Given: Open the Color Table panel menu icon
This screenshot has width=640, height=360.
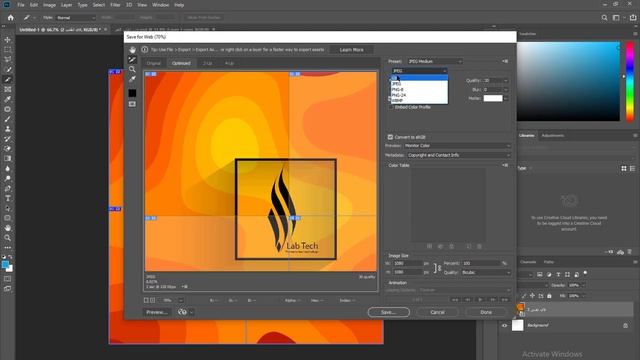Looking at the screenshot, I should pyautogui.click(x=505, y=165).
